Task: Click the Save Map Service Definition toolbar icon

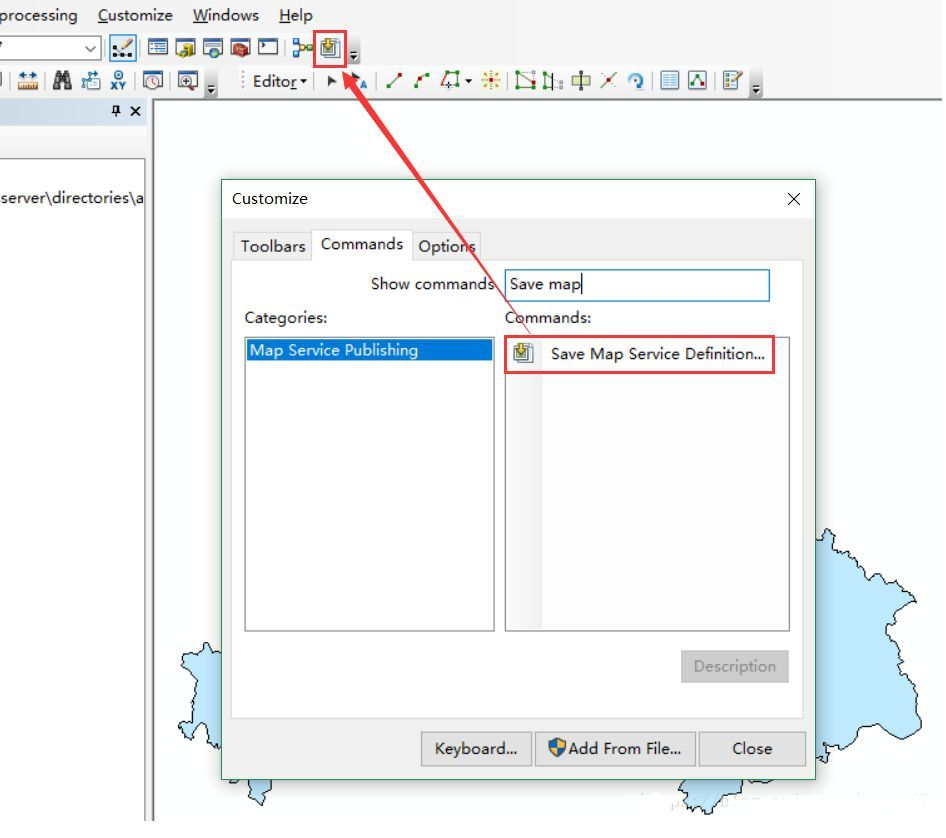Action: (330, 47)
